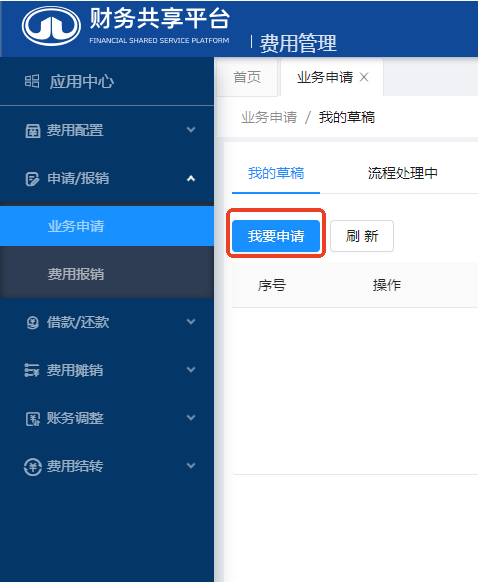This screenshot has height=582, width=478.
Task: Select 业务申请 in the sidebar
Action: click(x=107, y=226)
